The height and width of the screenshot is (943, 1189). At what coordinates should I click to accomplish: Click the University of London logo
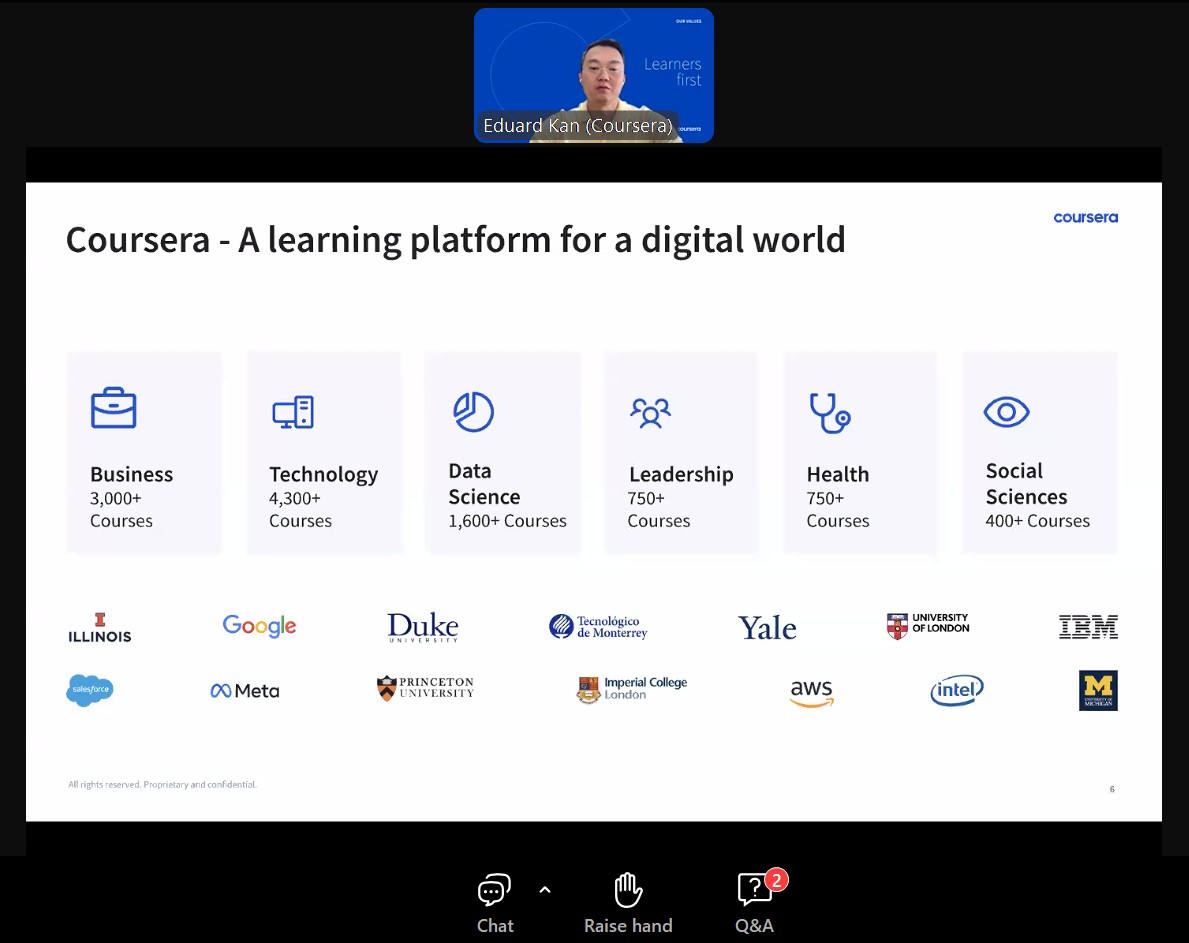927,626
